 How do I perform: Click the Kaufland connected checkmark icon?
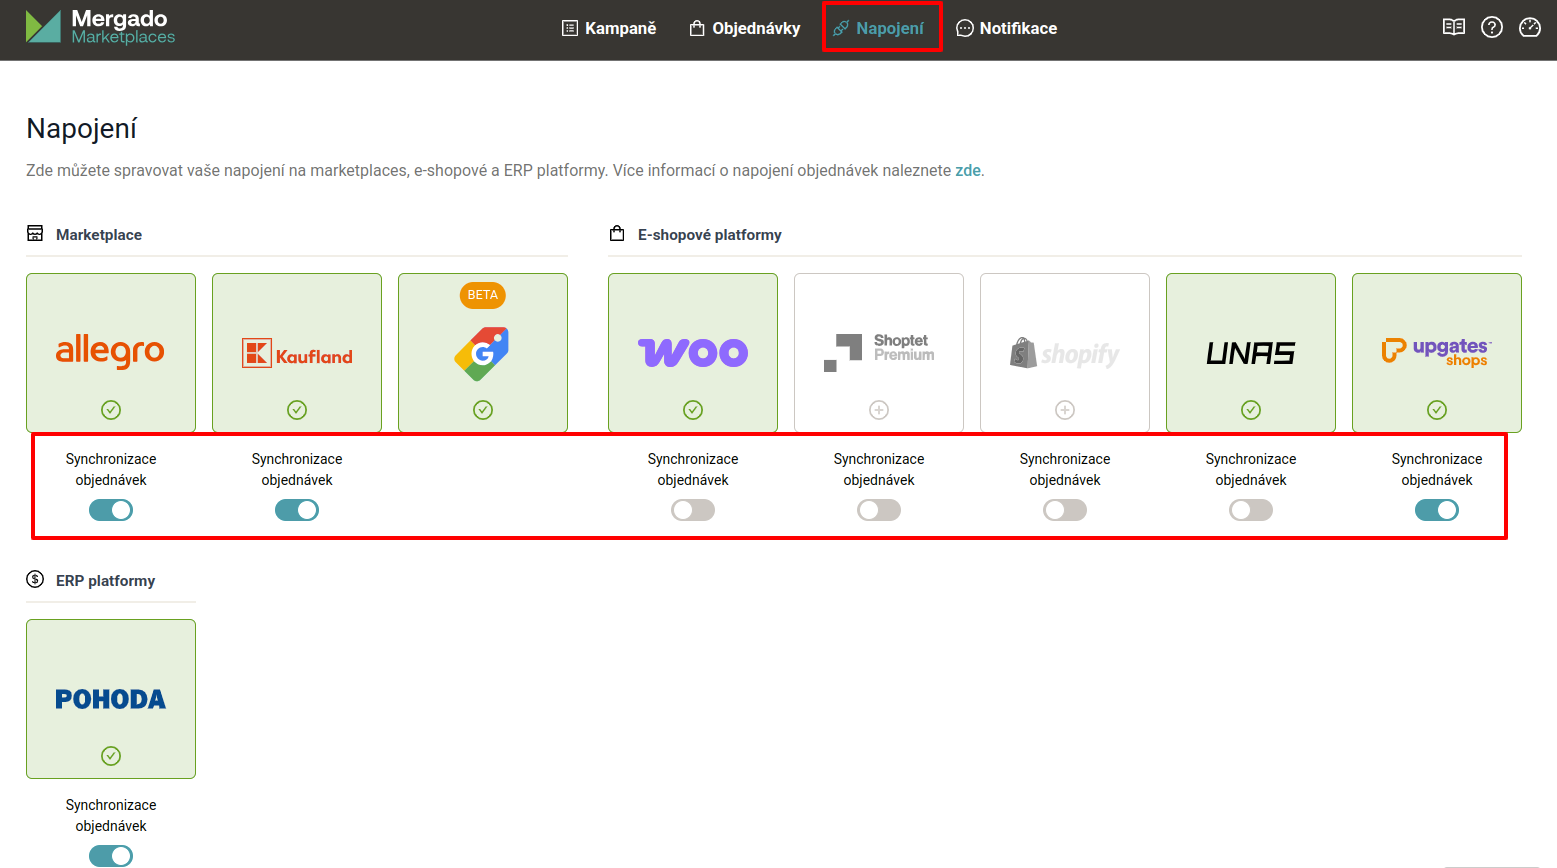(x=297, y=410)
